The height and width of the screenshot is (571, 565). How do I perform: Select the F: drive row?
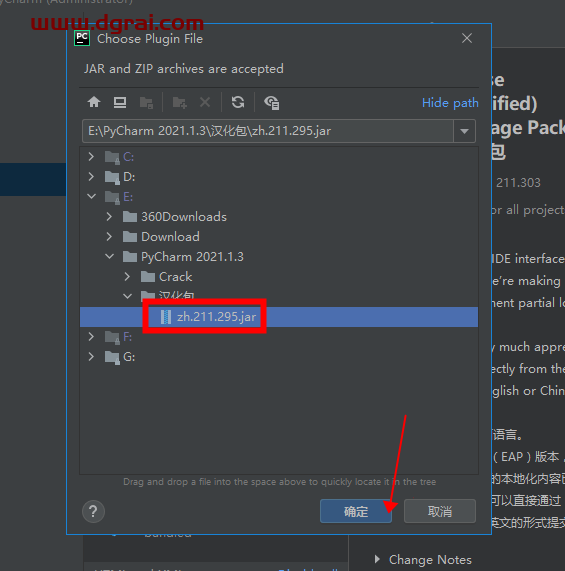tap(278, 337)
